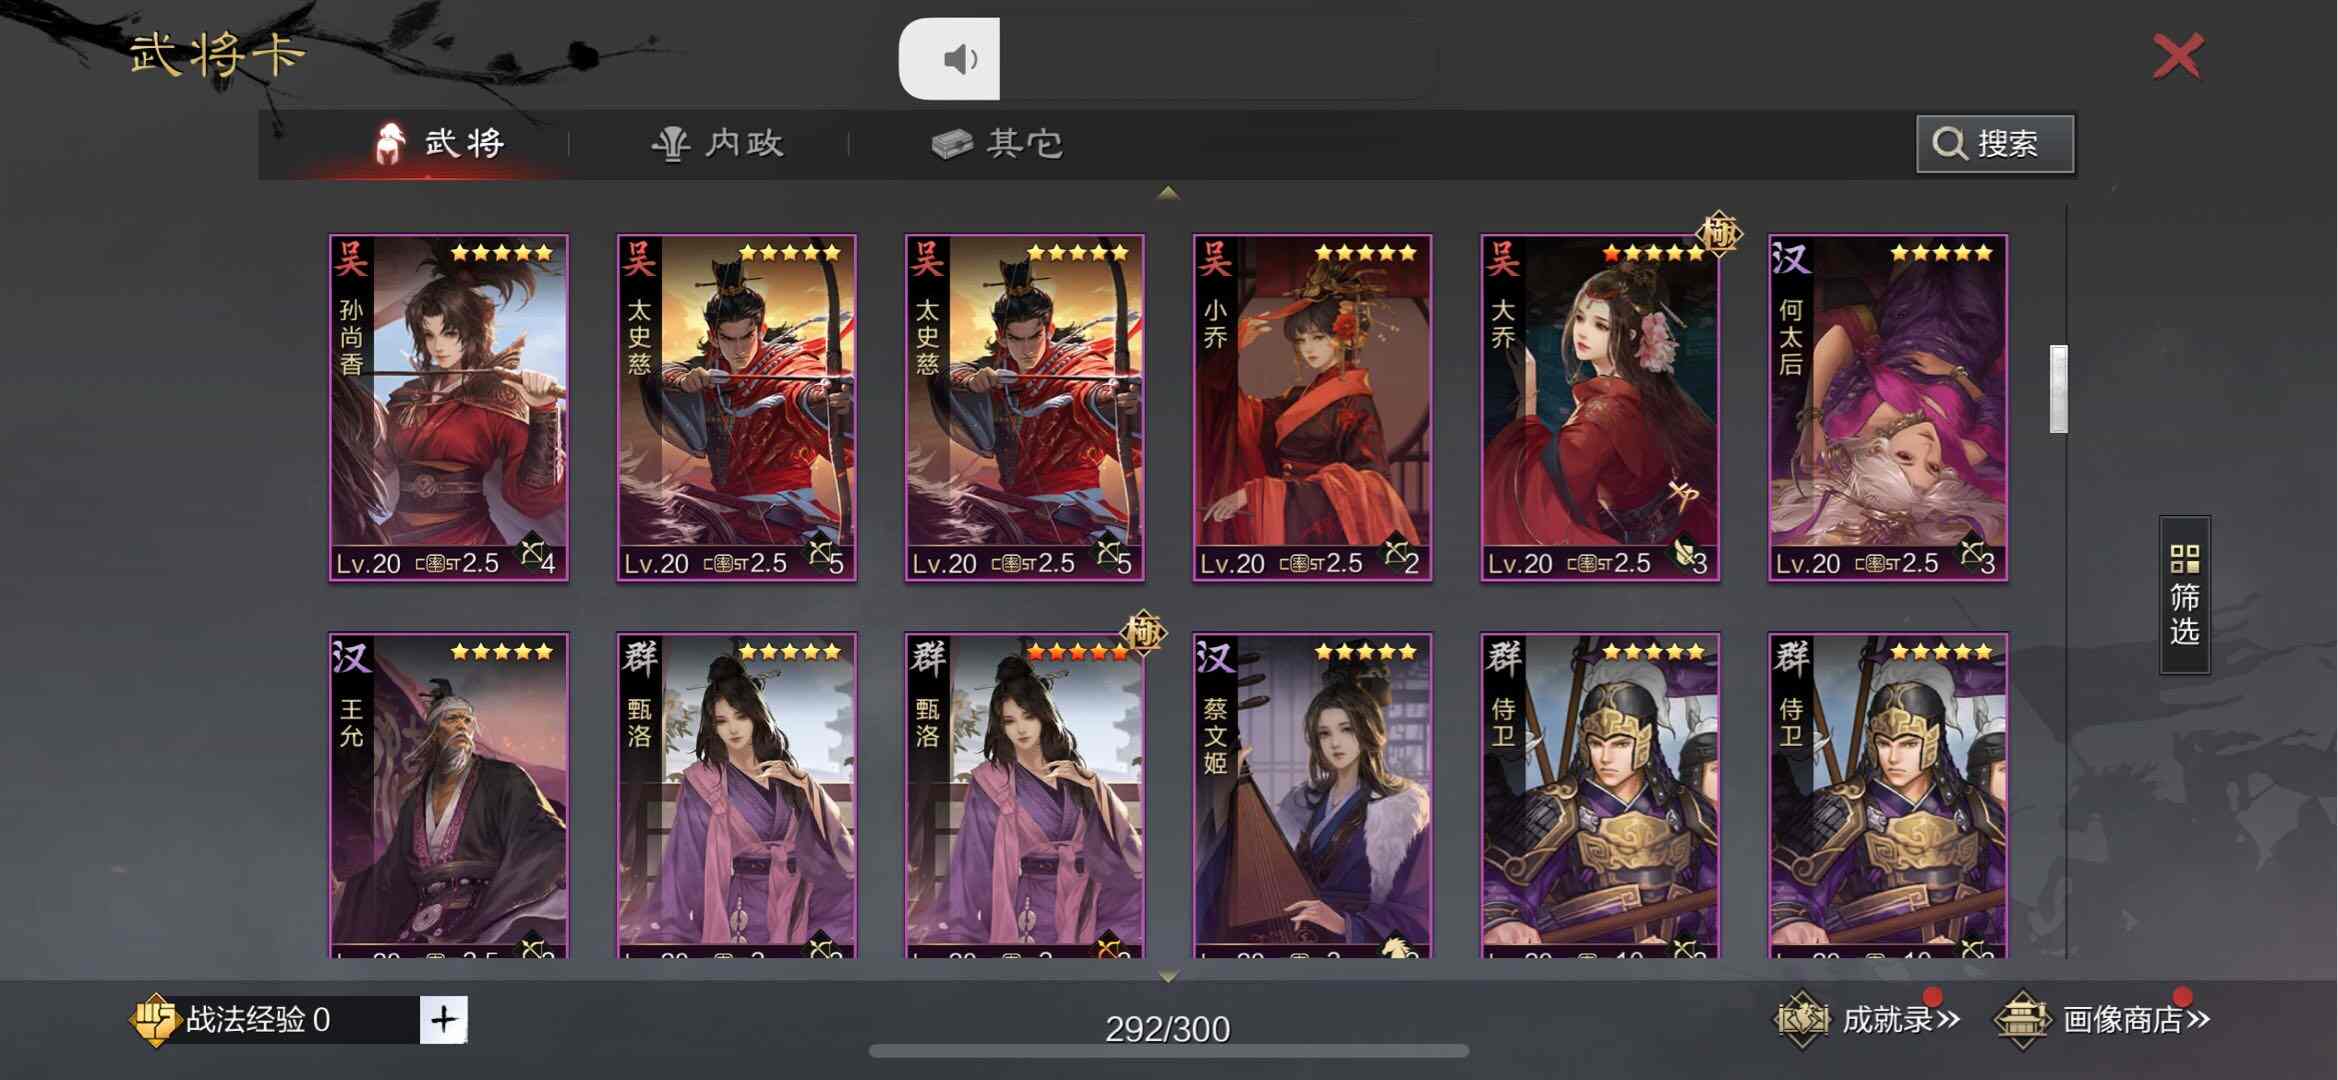This screenshot has height=1080, width=2338.
Task: Select the 小乔 general card
Action: pos(1312,408)
